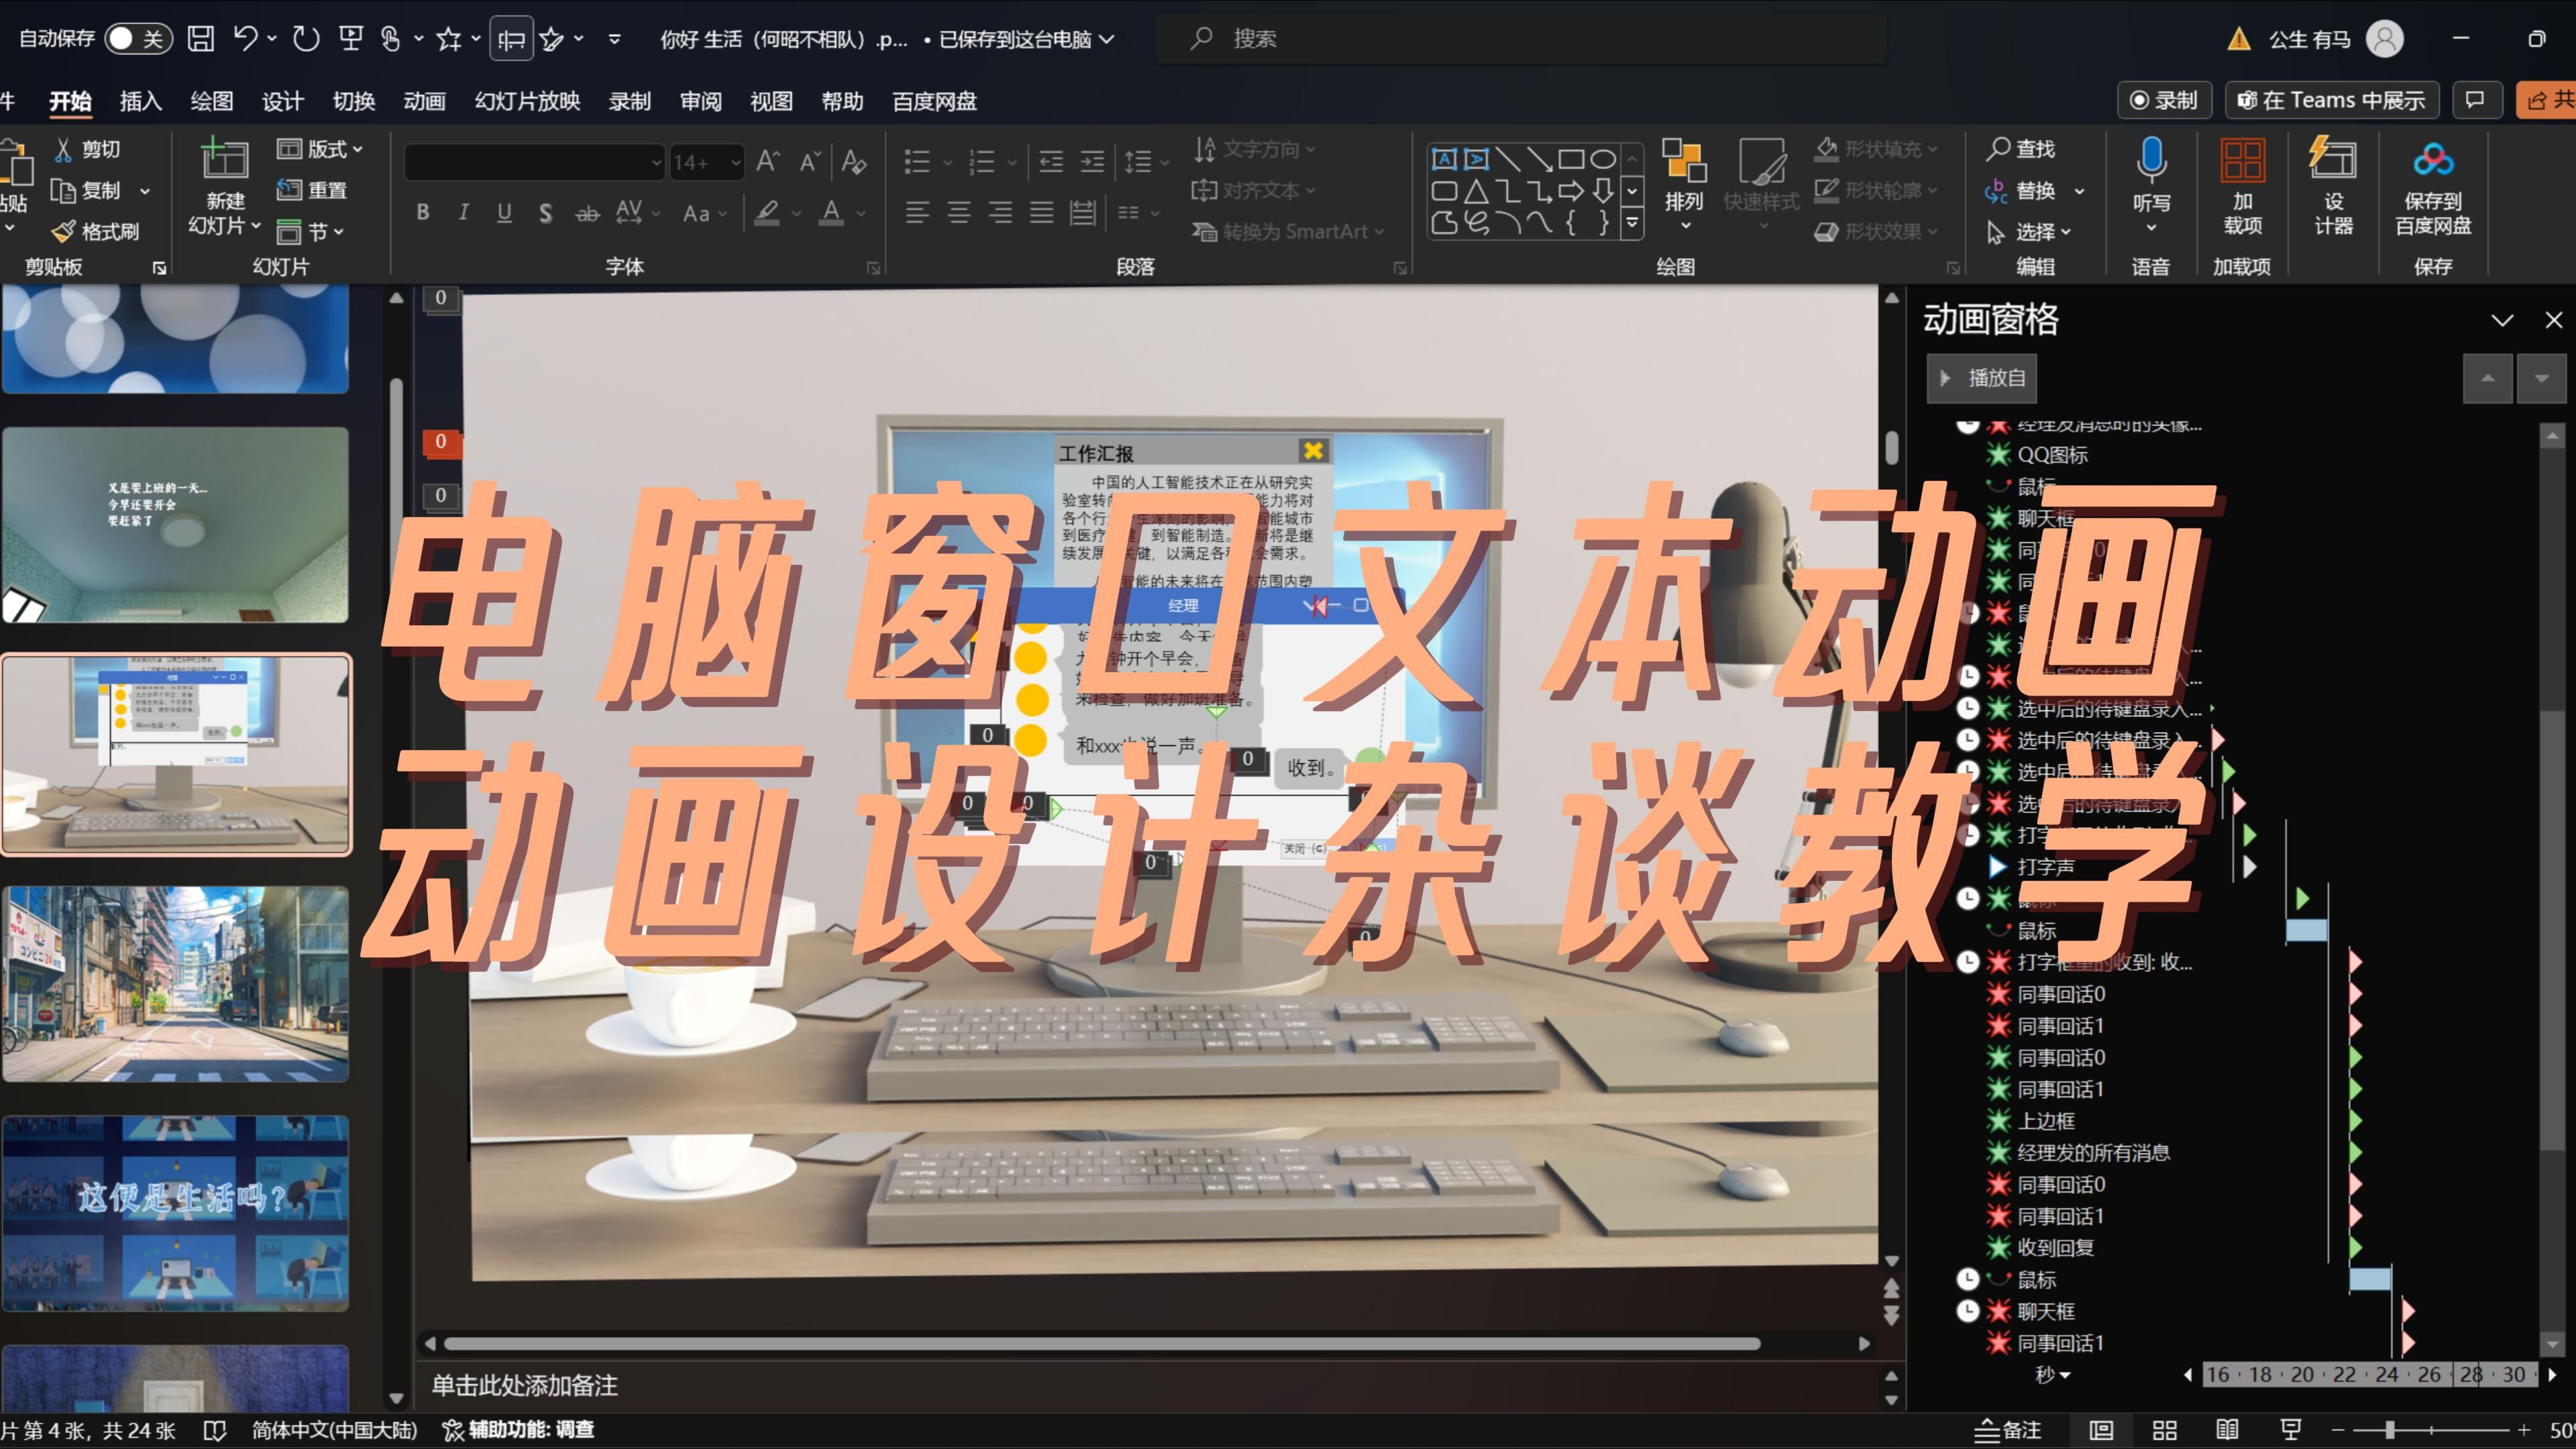Toggle the text shadow (S) formatting
Viewport: 2576px width, 1449px height.
[545, 212]
